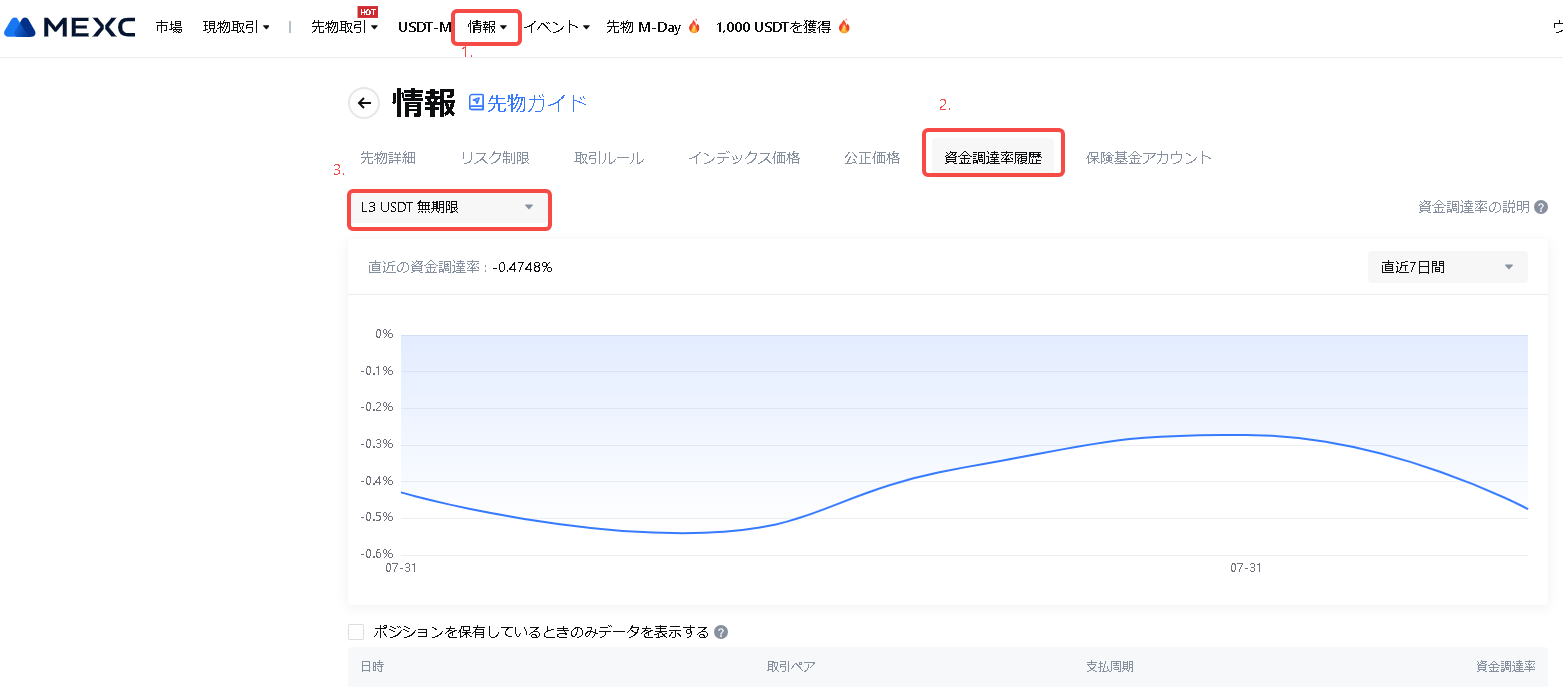Viewport: 1563px width, 692px height.
Task: Expand the 現物取引 menu
Action: (236, 27)
